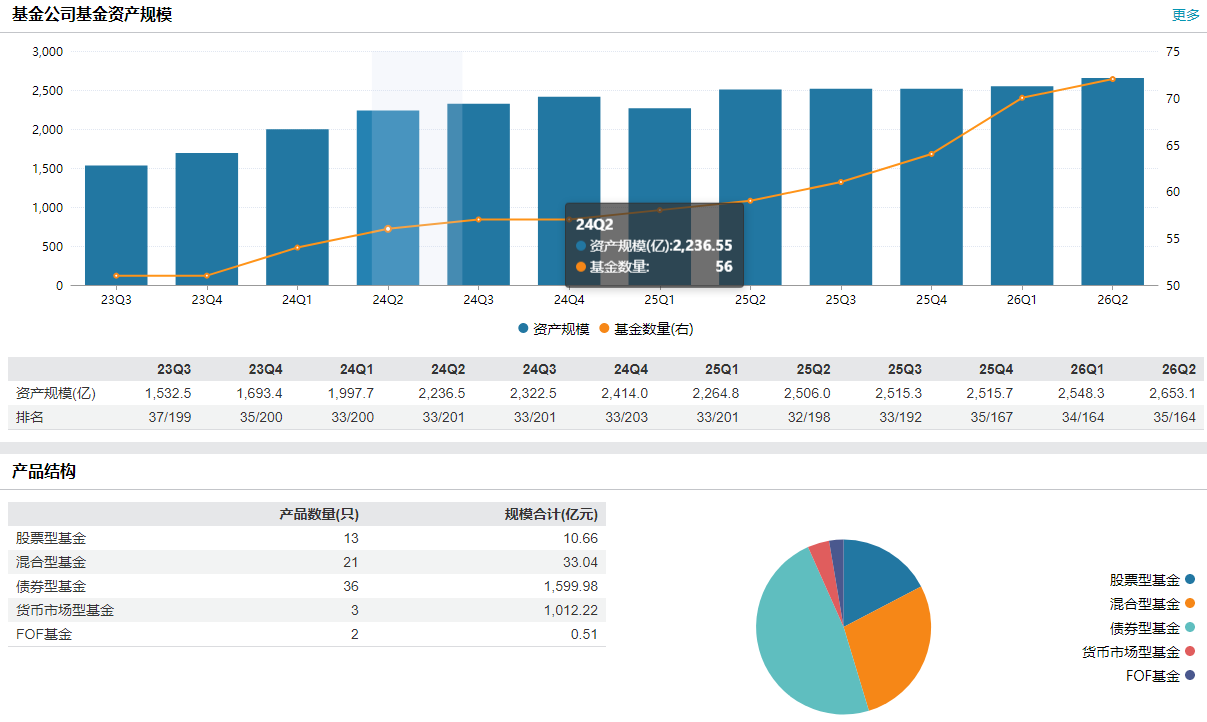Toggle FOF基金 pie legend marker
Viewport: 1207px width, 722px height.
[1190, 675]
